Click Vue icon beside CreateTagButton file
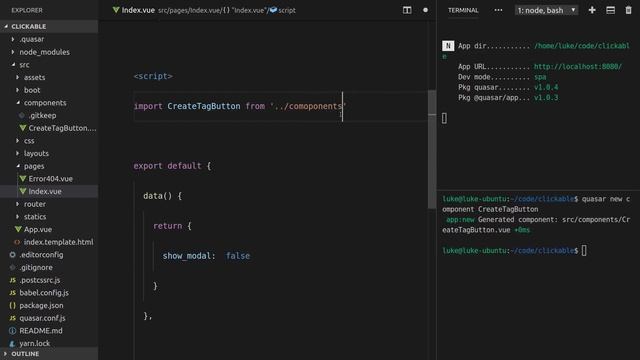 [x=23, y=128]
